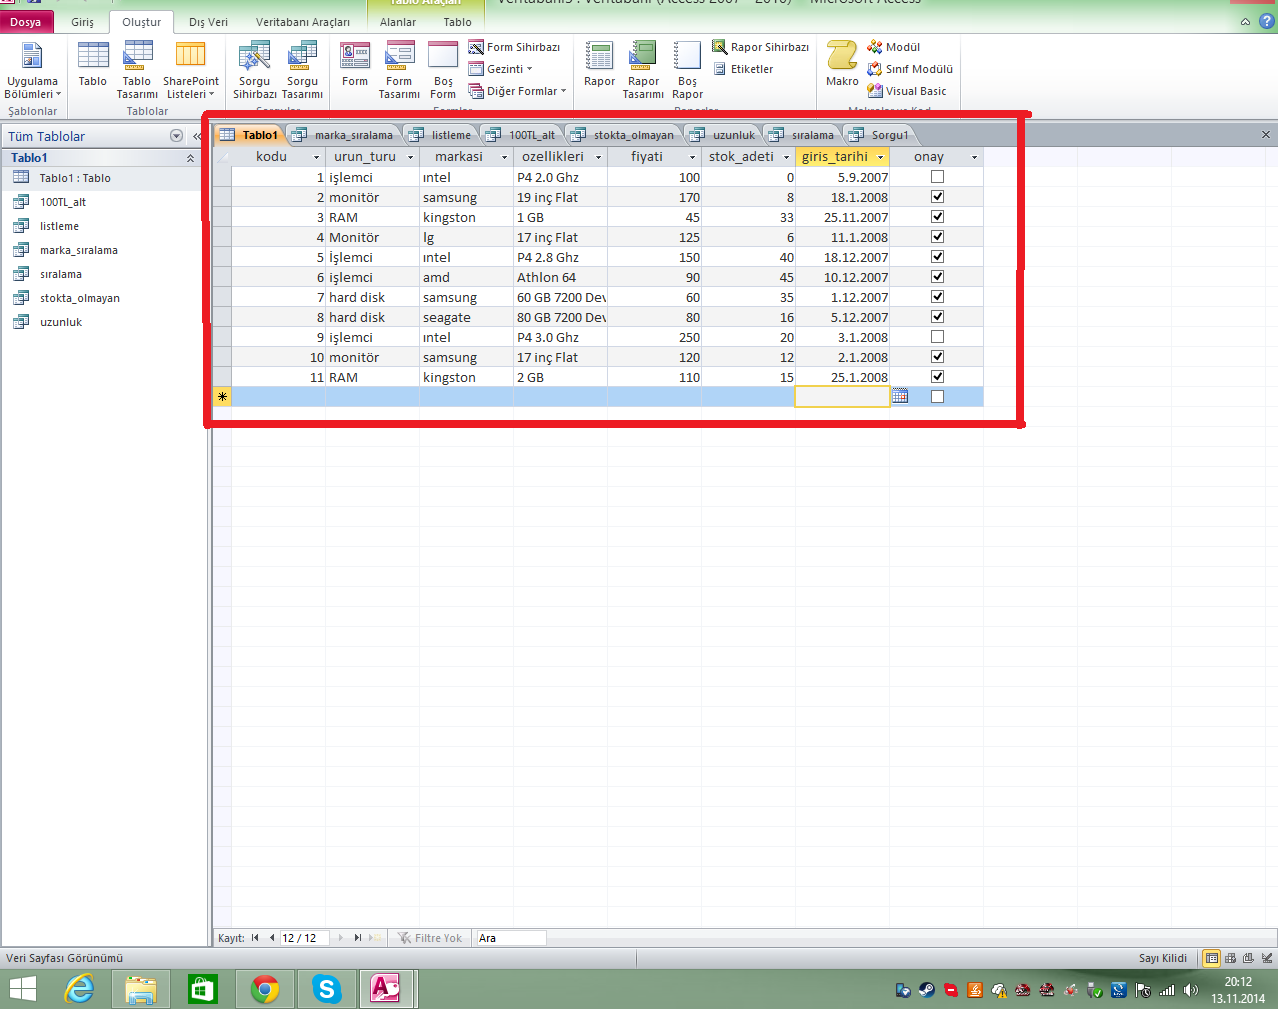The width and height of the screenshot is (1280, 1024).
Task: Toggle onay checkbox for row 1
Action: (x=937, y=177)
